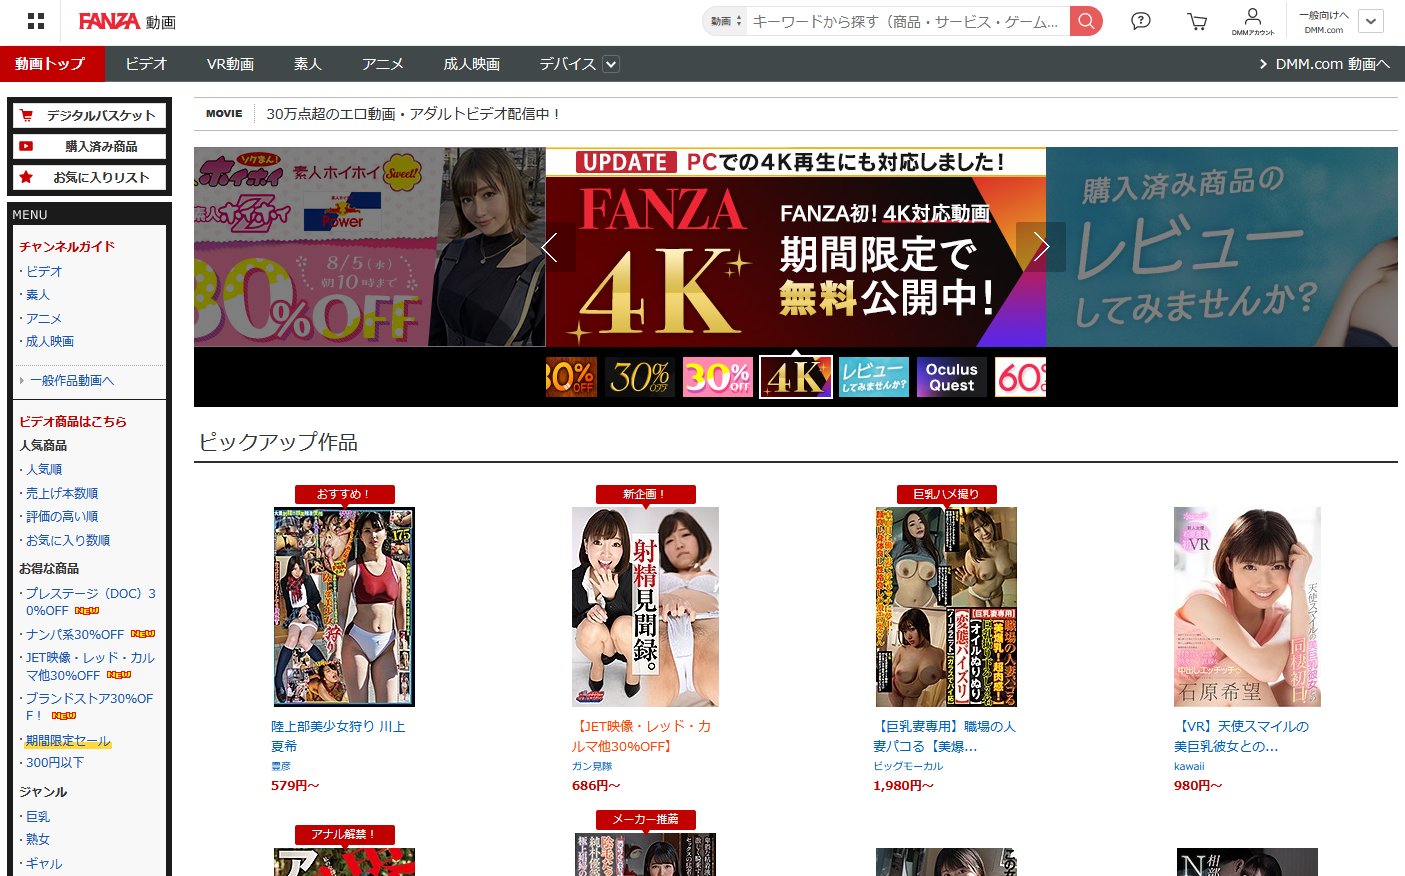
Task: Expand the 一般作品動画へ sidebar arrow
Action: (x=22, y=381)
